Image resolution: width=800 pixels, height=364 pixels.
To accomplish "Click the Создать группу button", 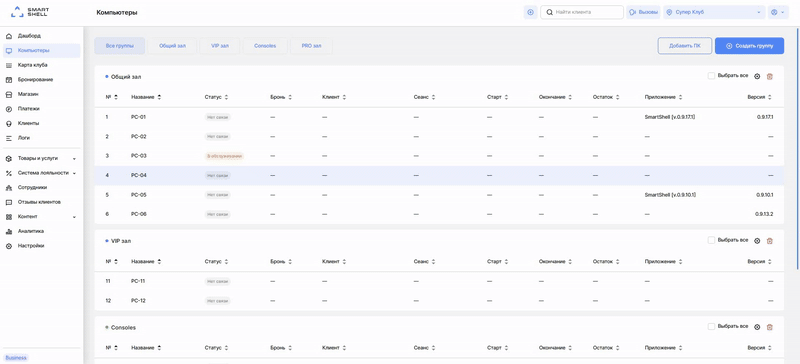I will (x=749, y=46).
